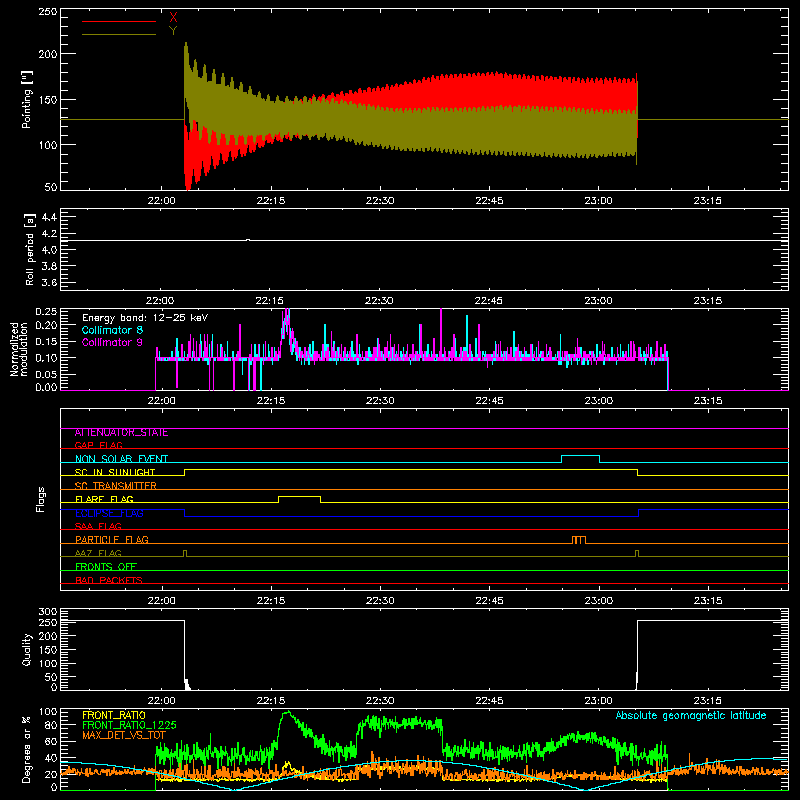Select the PARTICLE_FLAG label
The height and width of the screenshot is (800, 800).
coord(112,540)
